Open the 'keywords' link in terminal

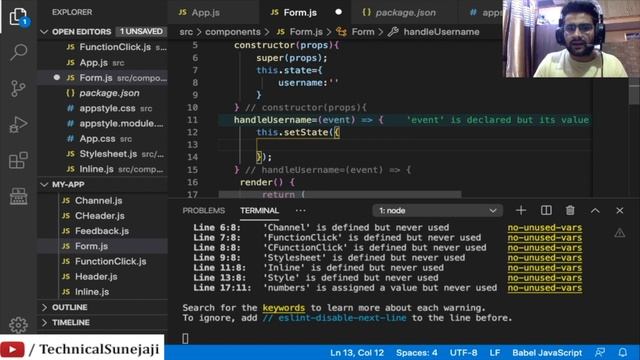[x=284, y=308]
